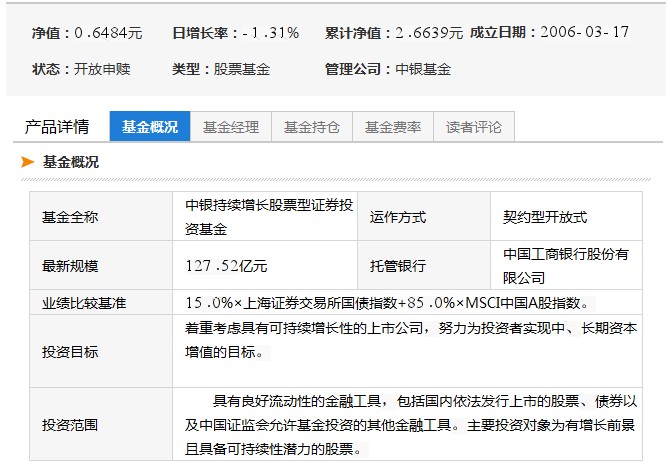Click the full fund name 中银持续增长股票型证券投资基金
This screenshot has height=464, width=668.
coord(268,216)
